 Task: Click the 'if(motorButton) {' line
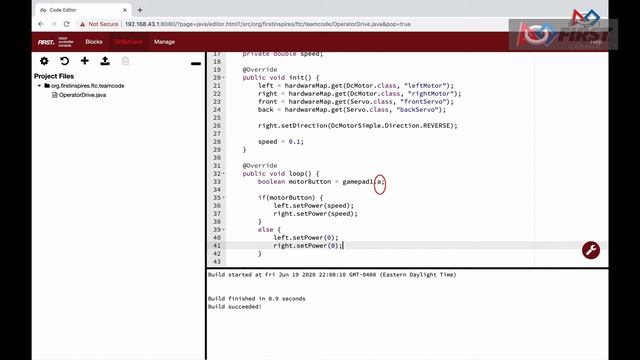coord(290,198)
